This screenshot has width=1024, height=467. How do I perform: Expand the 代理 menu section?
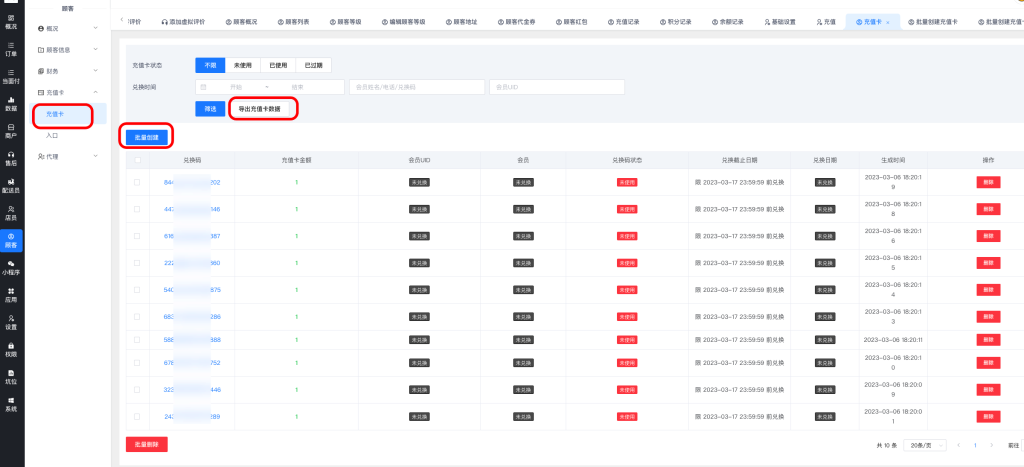[x=67, y=156]
